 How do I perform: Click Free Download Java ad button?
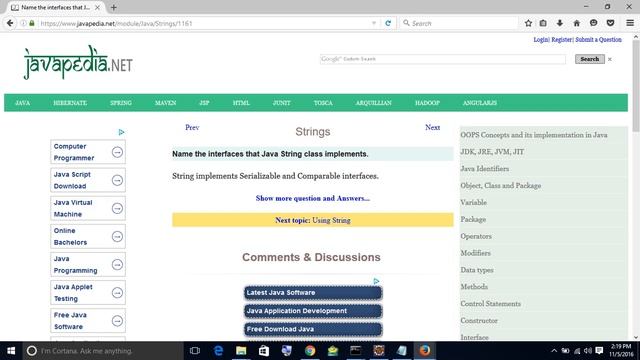point(313,329)
